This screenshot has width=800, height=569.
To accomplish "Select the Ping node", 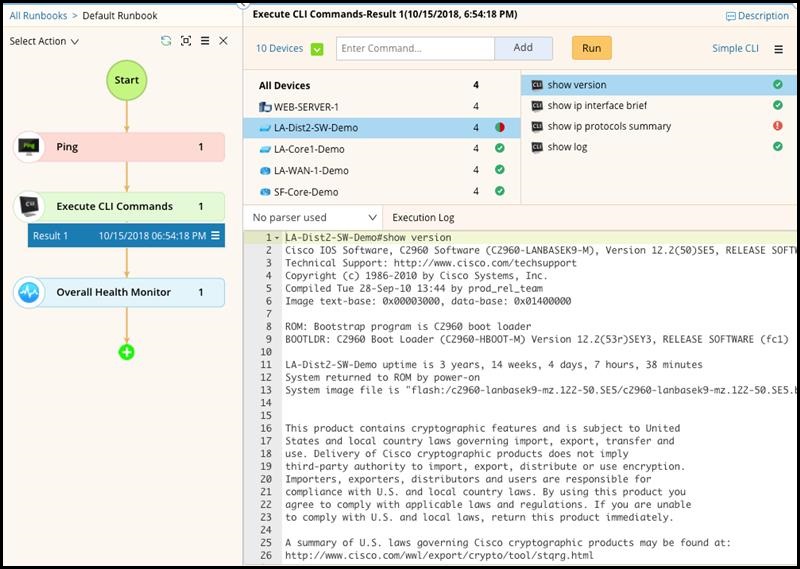I will click(x=128, y=147).
